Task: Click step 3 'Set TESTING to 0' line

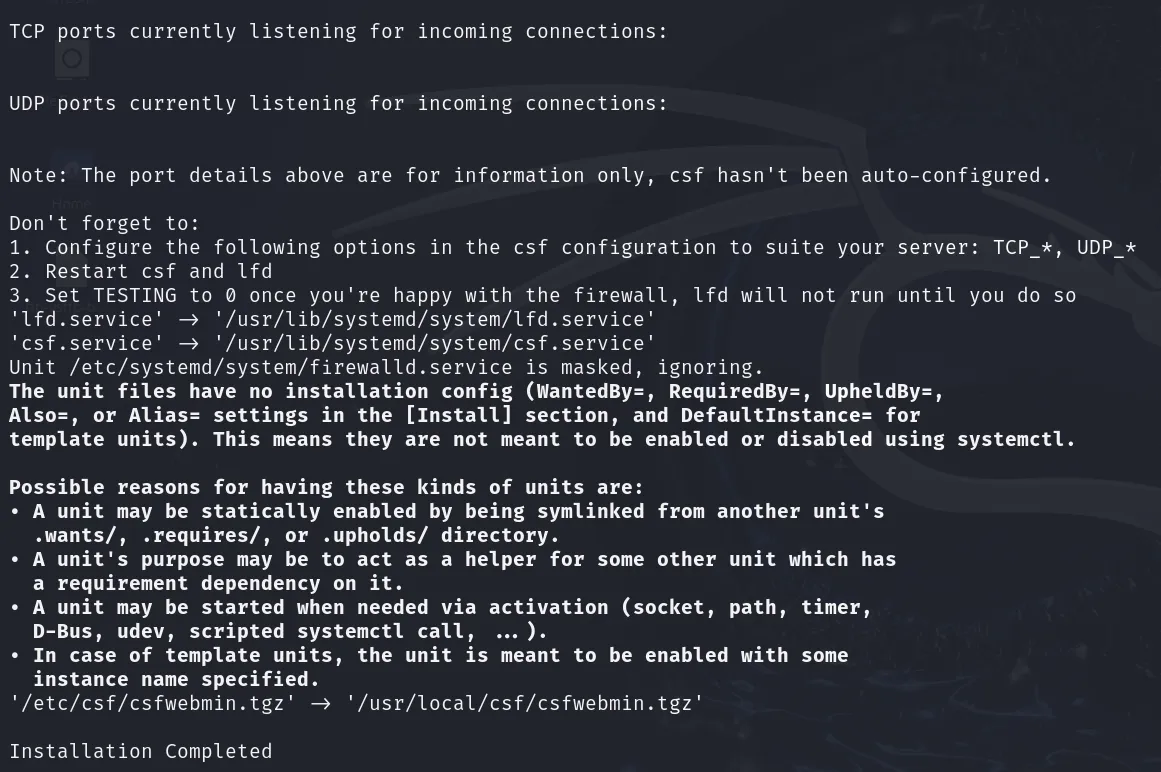Action: point(543,295)
